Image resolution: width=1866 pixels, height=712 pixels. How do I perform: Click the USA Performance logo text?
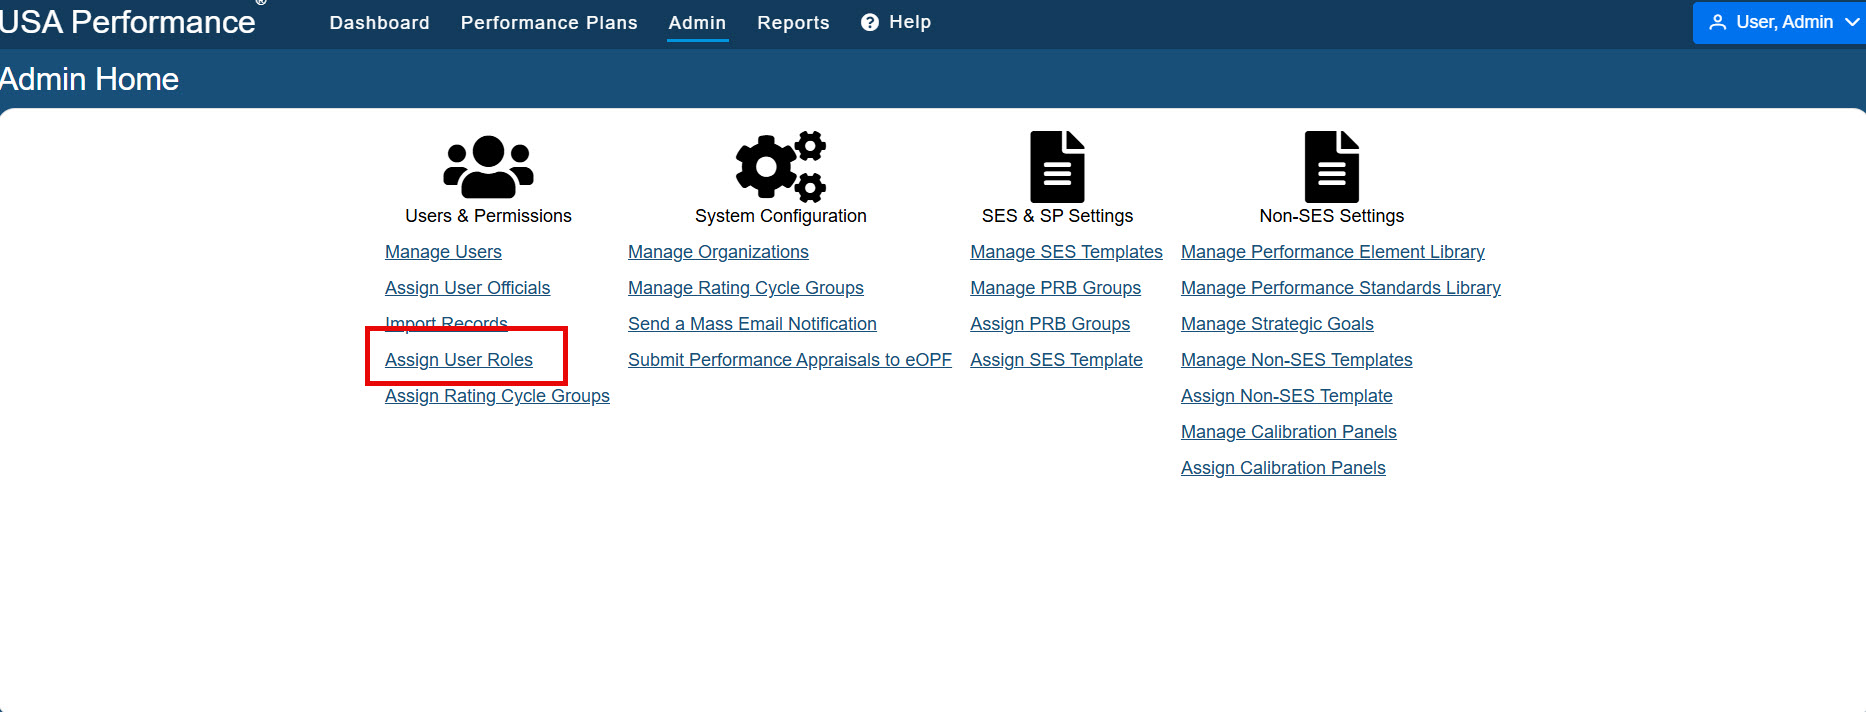[127, 21]
